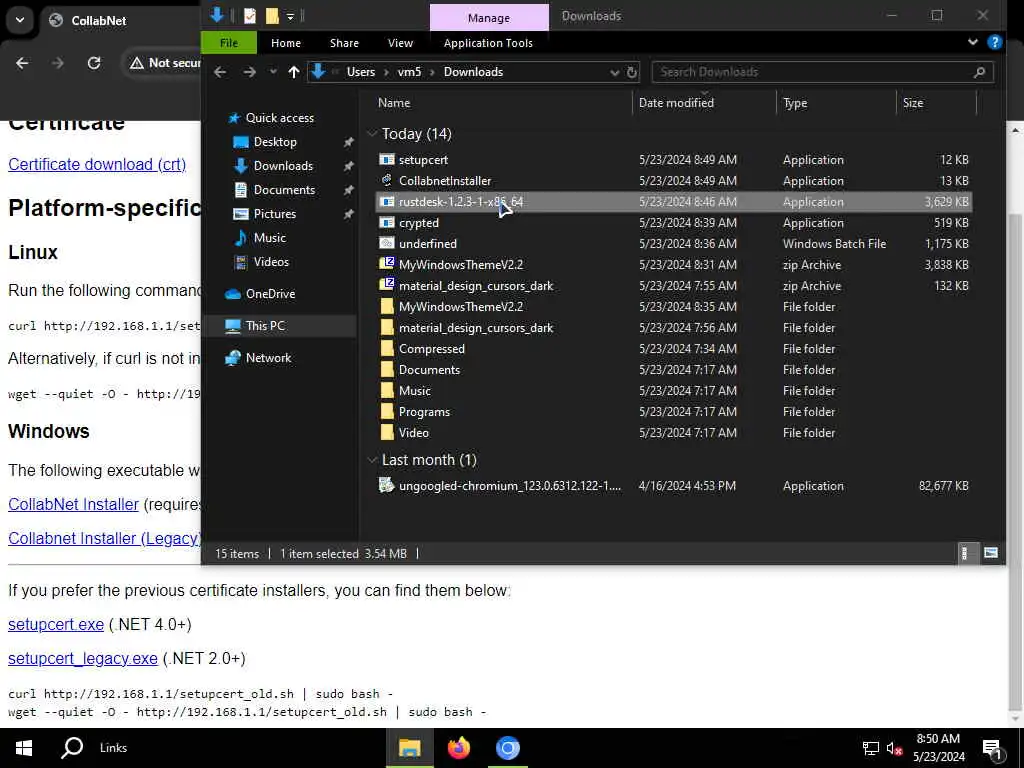Refresh the Downloads folder view
Image resolution: width=1024 pixels, height=768 pixels.
coord(632,72)
